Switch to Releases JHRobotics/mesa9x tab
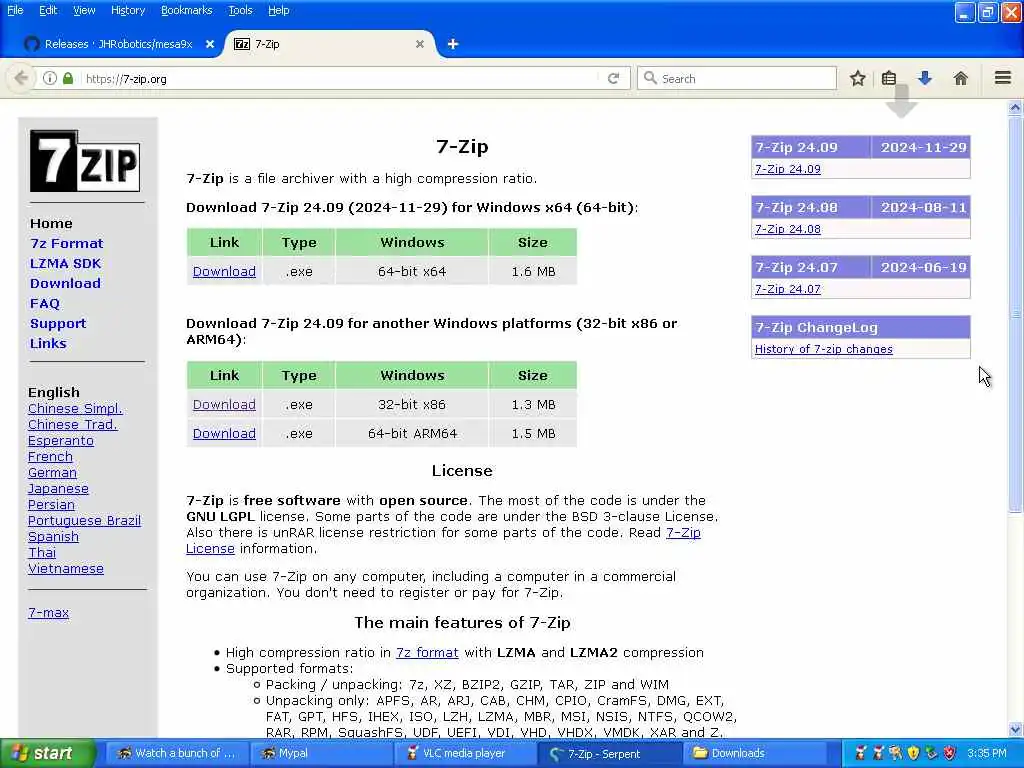 point(119,44)
